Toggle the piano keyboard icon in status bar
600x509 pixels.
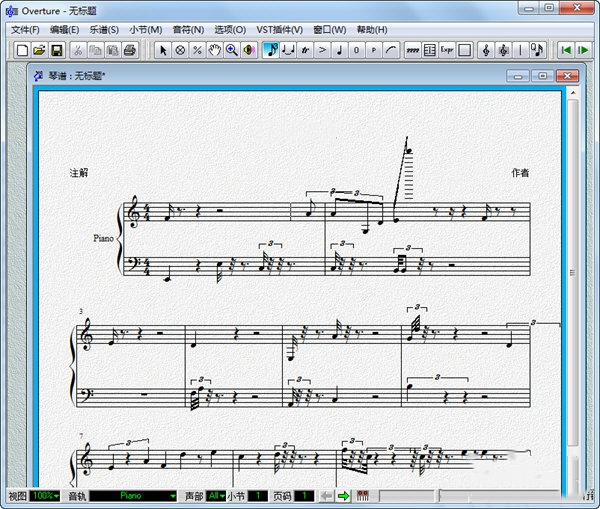click(x=363, y=496)
